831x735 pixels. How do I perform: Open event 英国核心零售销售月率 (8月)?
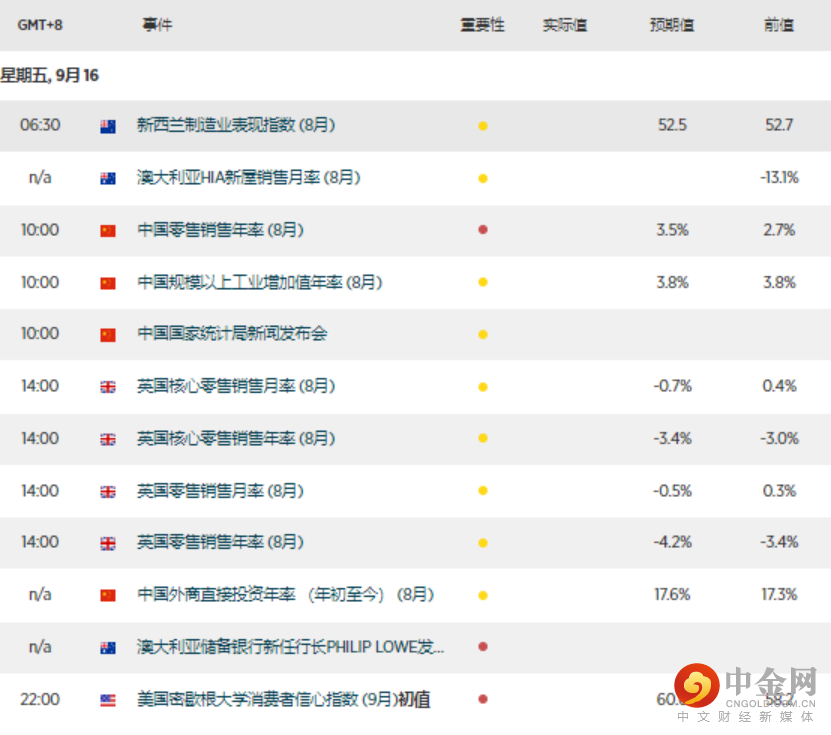tap(236, 386)
